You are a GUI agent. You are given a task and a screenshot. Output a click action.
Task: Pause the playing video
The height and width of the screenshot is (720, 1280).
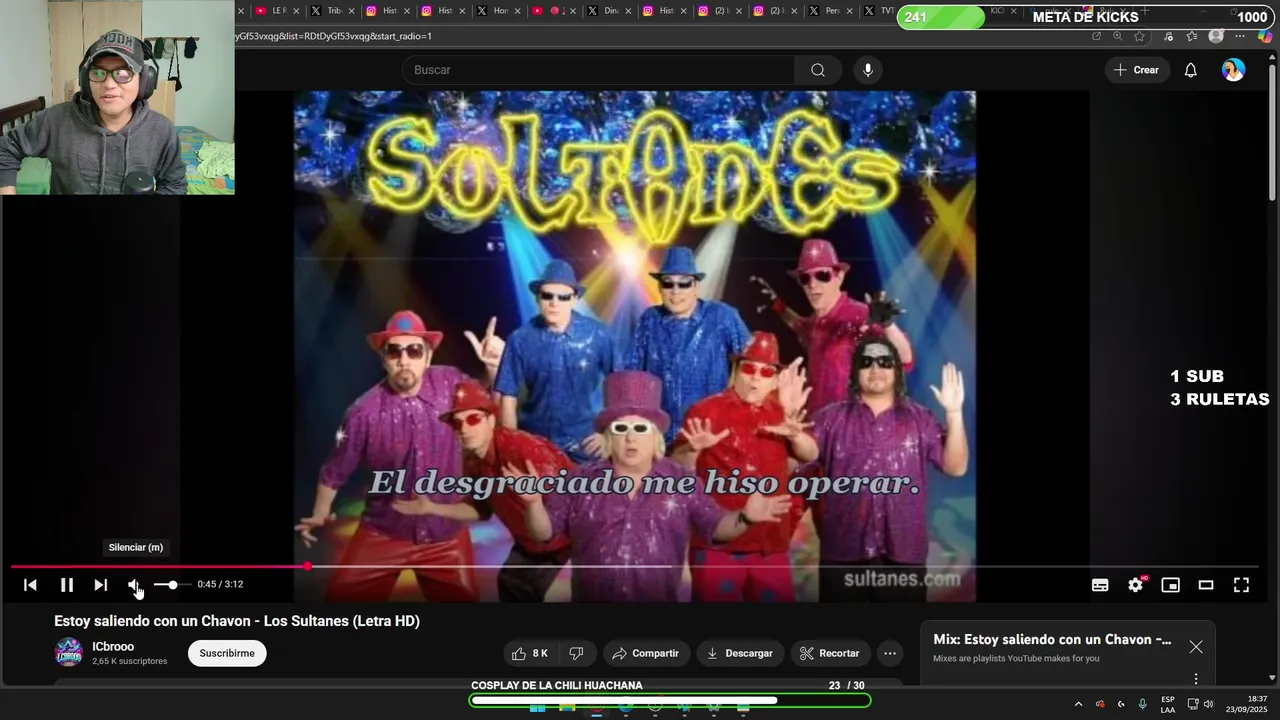66,585
